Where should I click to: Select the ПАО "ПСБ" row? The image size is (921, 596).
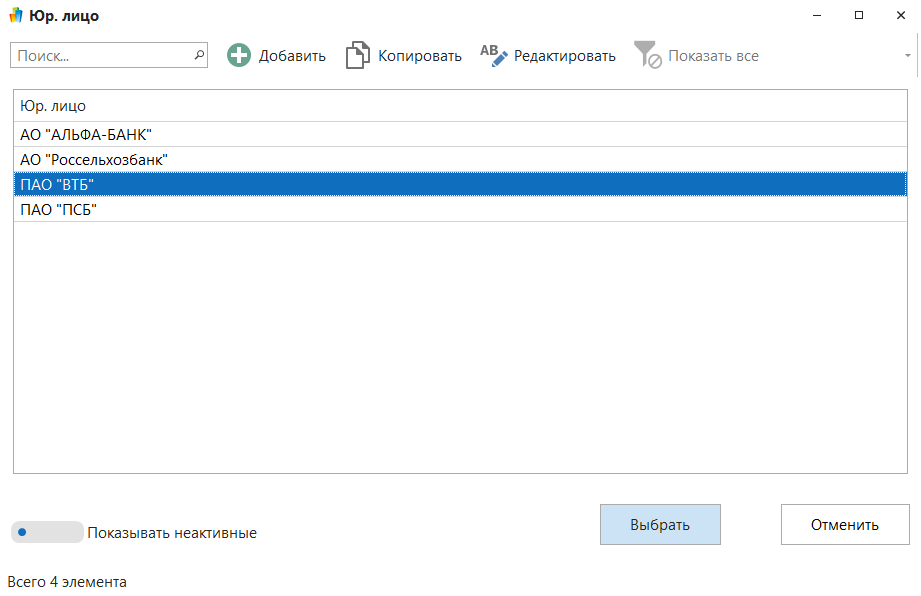click(58, 209)
